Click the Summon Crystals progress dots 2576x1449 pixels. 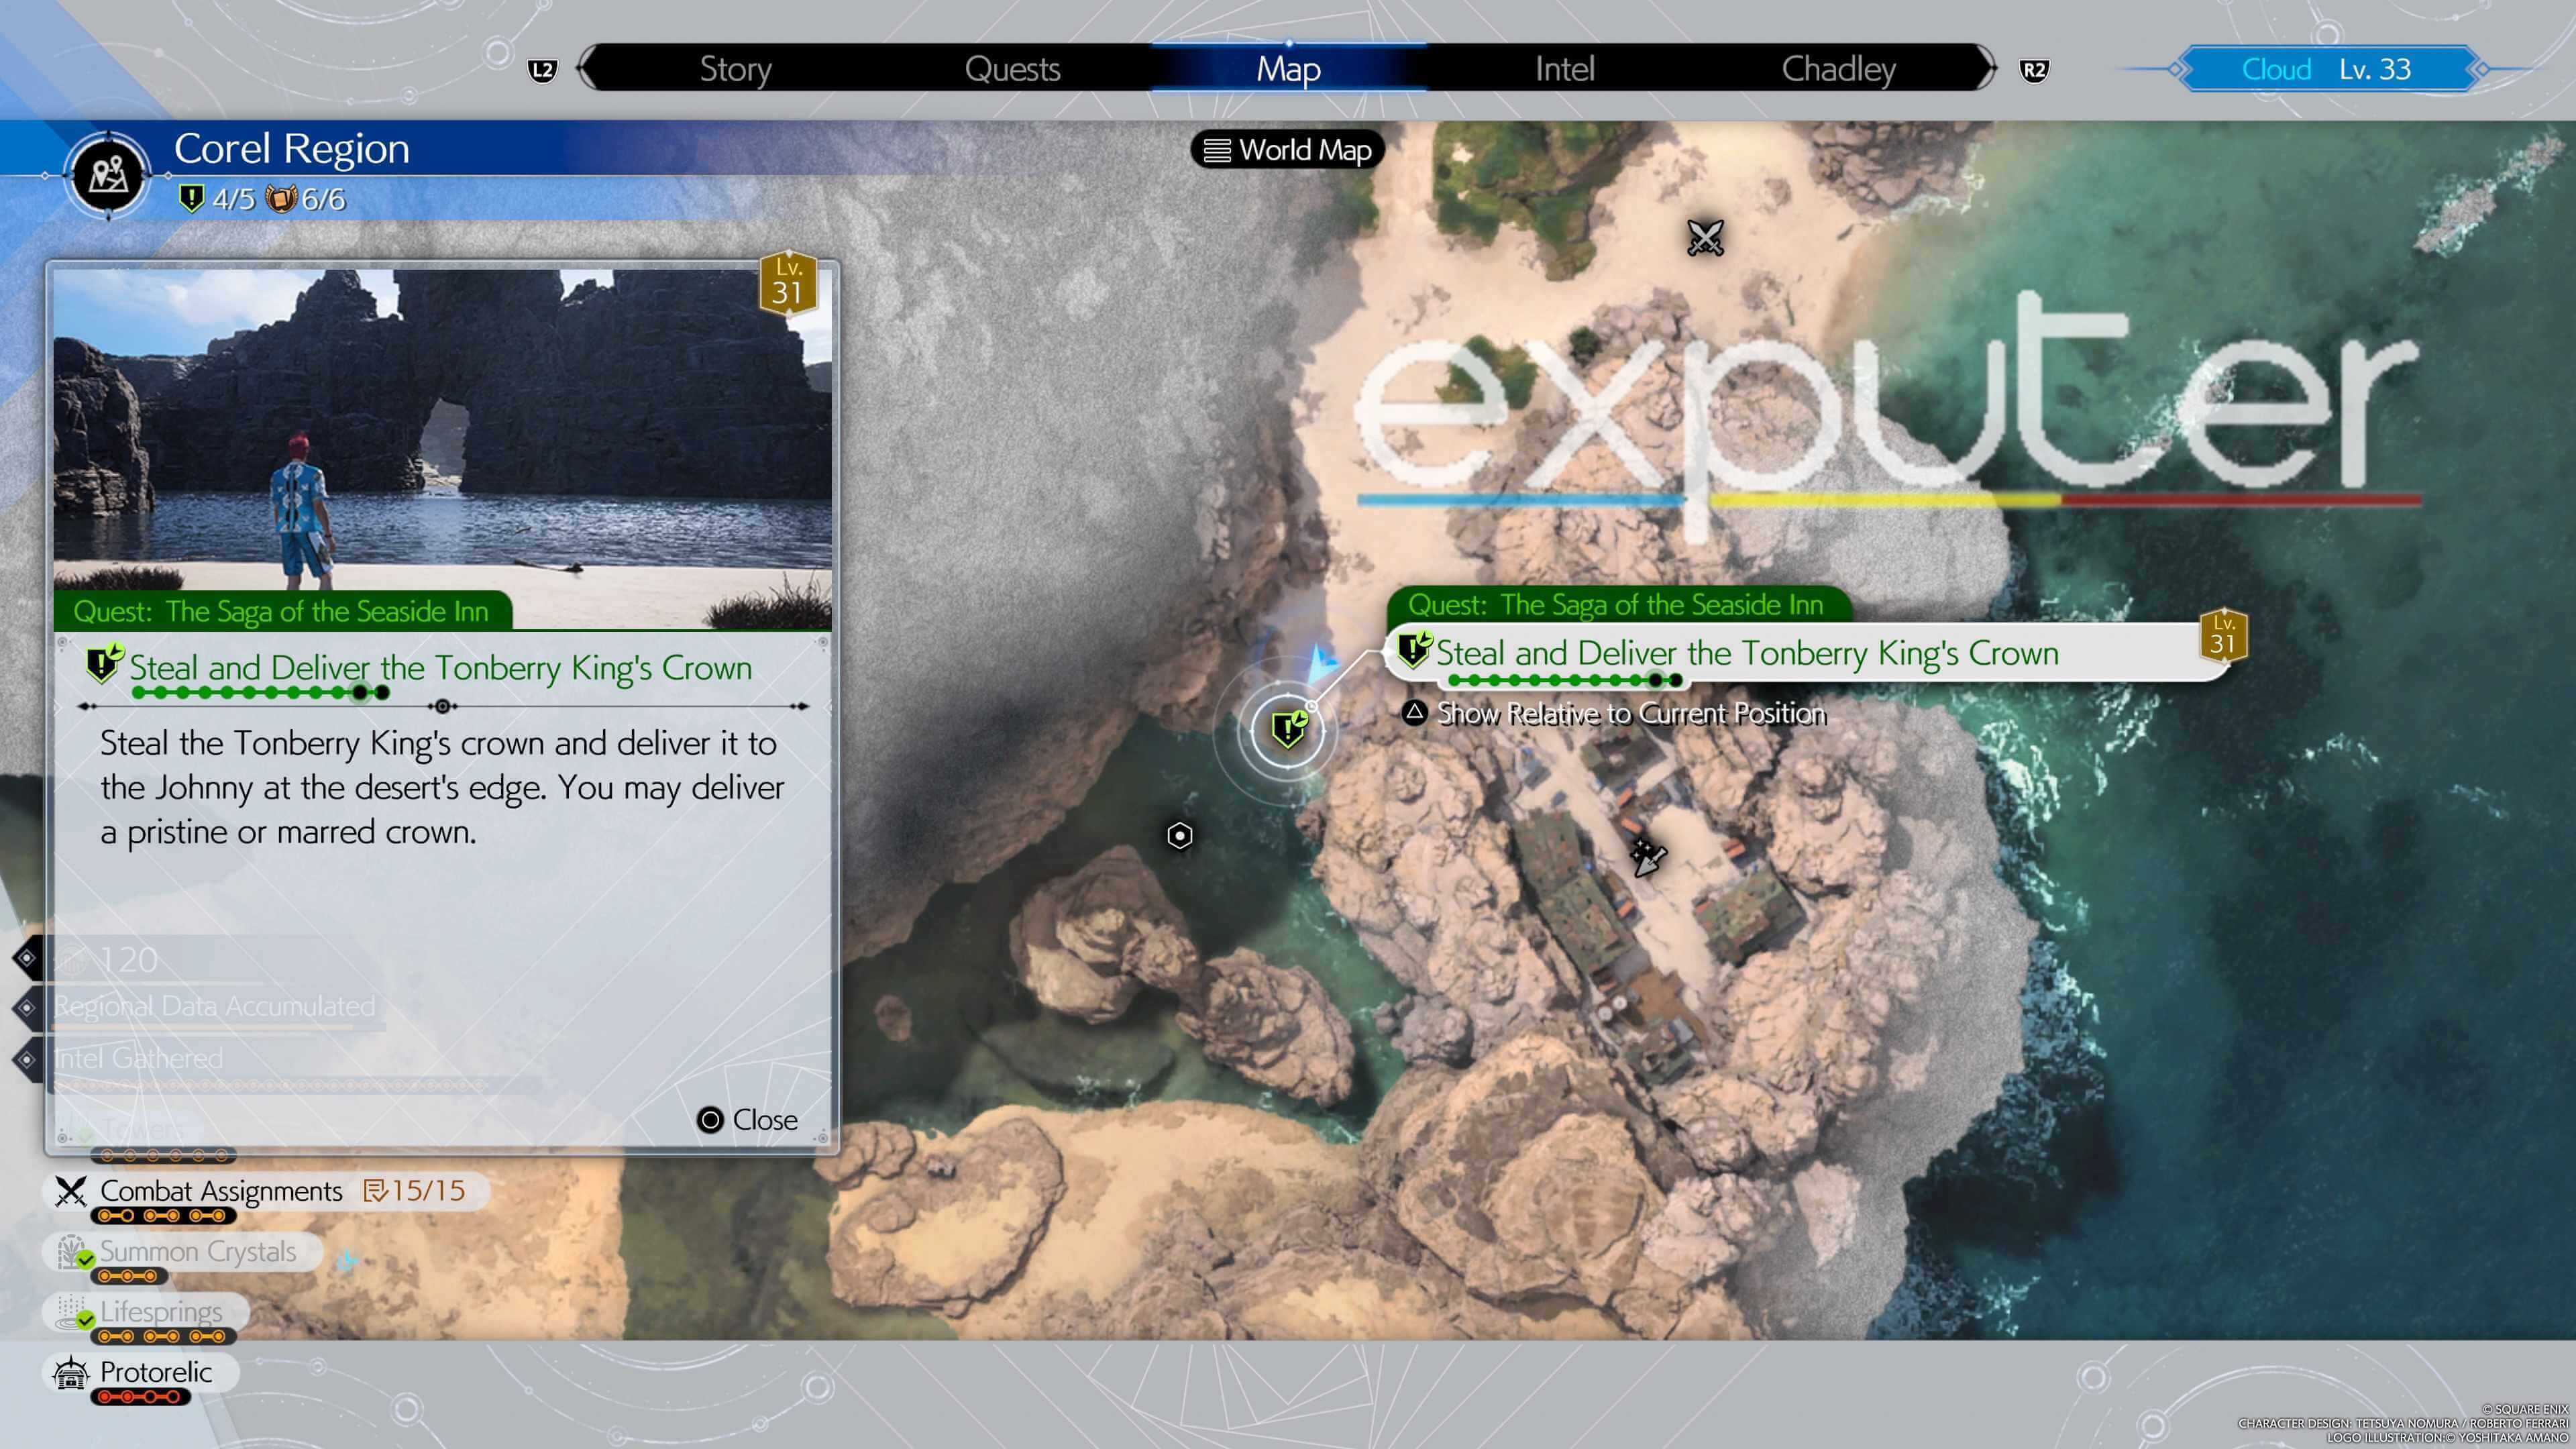[128, 1276]
